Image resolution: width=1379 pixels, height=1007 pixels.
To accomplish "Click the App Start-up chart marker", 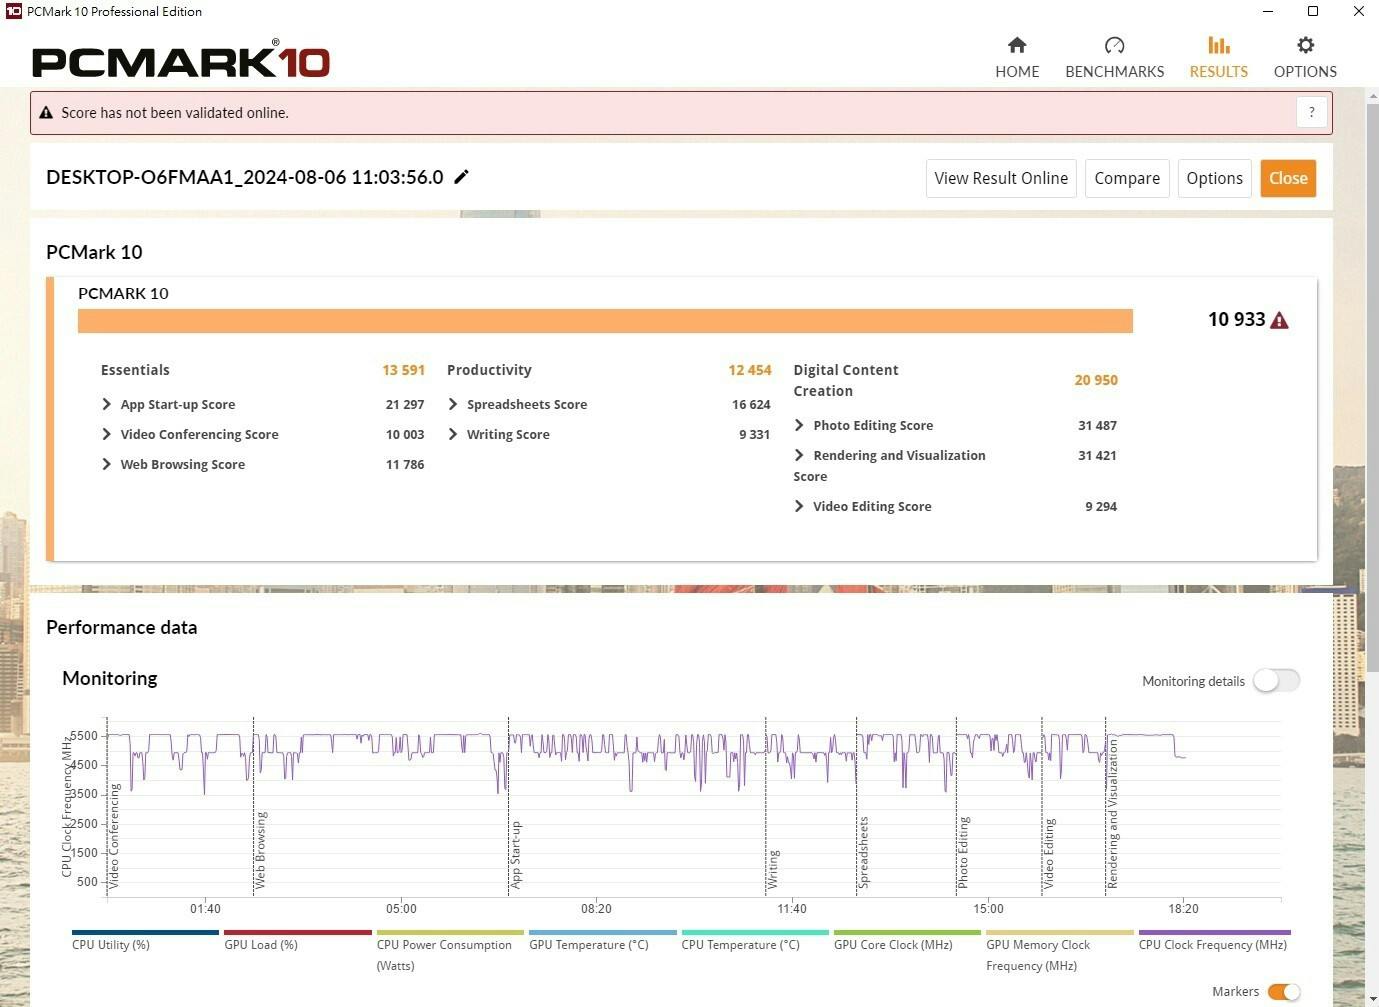I will pos(516,855).
